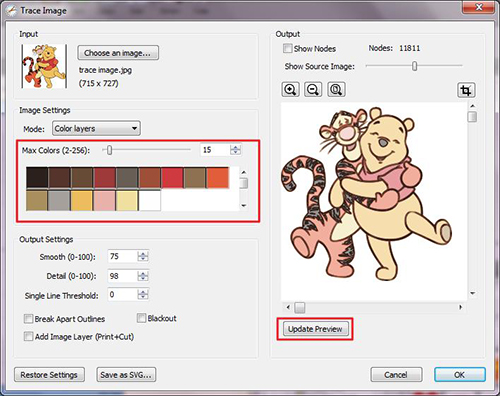500x396 pixels.
Task: Select the crop tool icon
Action: click(x=466, y=90)
